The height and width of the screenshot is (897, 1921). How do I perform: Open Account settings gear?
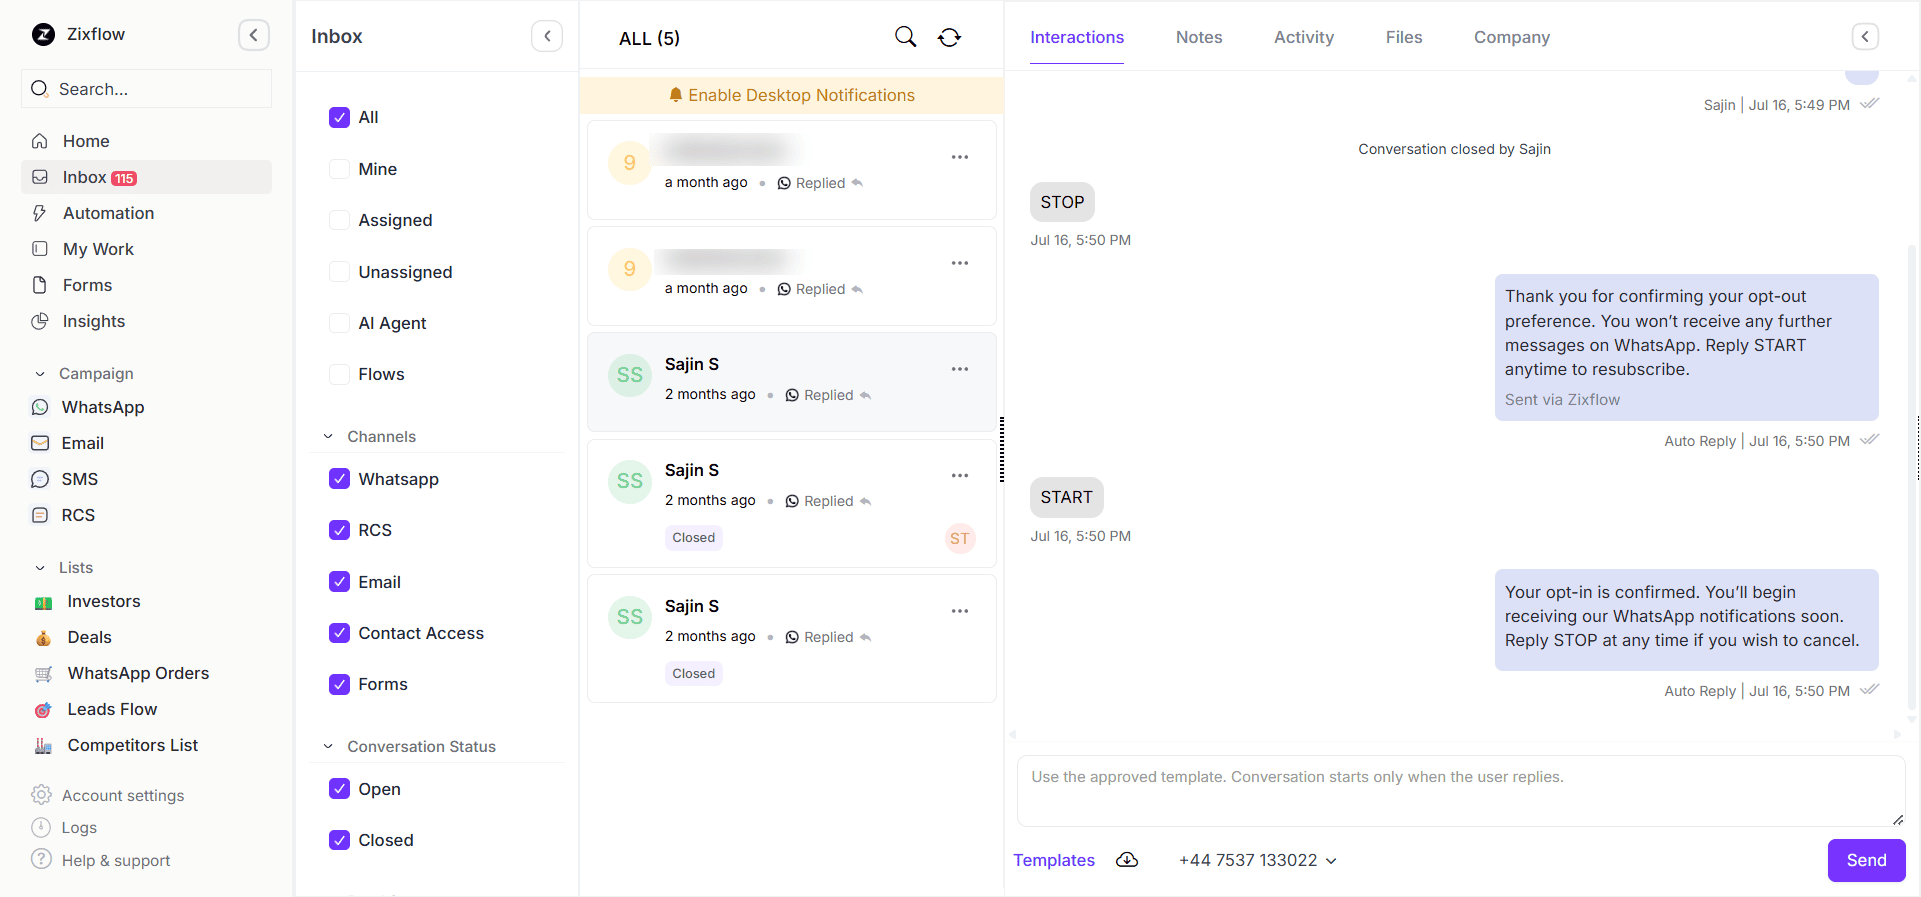click(x=41, y=795)
